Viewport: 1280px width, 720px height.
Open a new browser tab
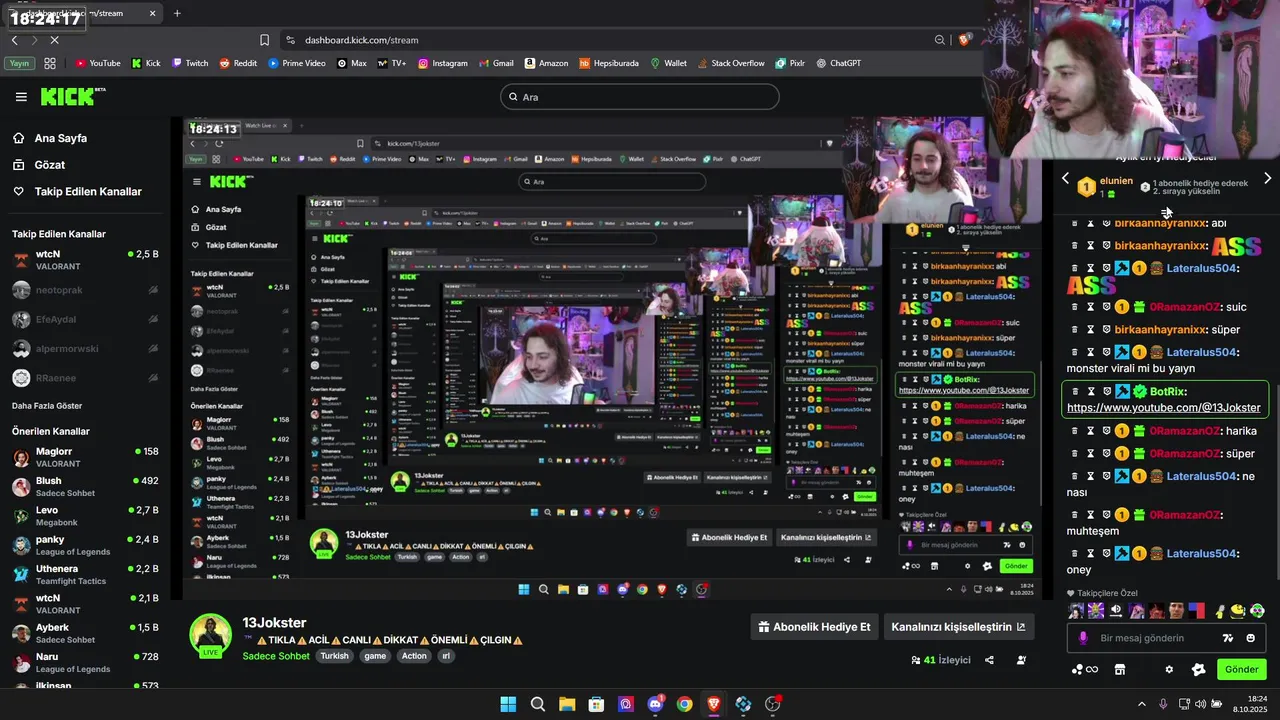(177, 13)
